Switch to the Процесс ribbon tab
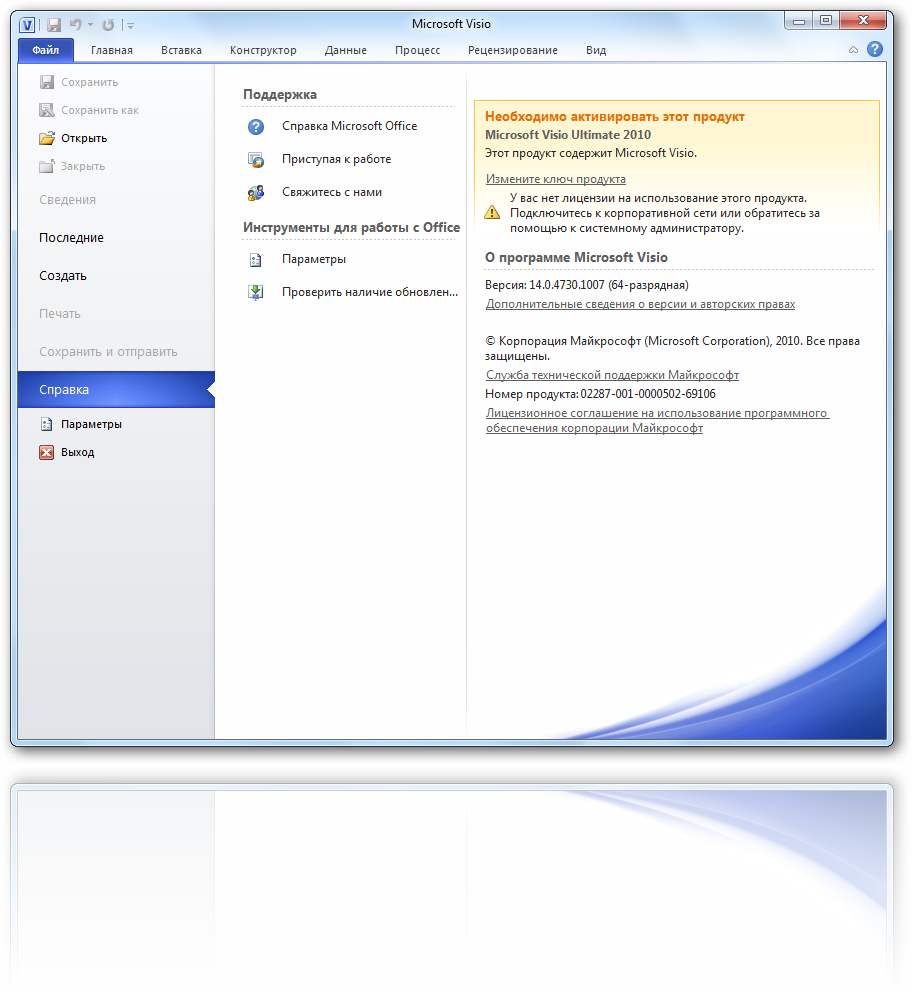Image resolution: width=912 pixels, height=994 pixels. (x=417, y=50)
